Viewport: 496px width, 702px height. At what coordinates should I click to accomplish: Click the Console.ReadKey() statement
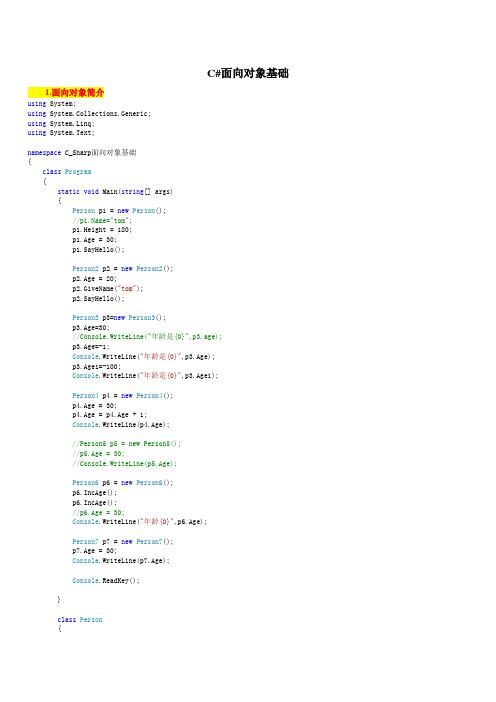click(x=106, y=581)
